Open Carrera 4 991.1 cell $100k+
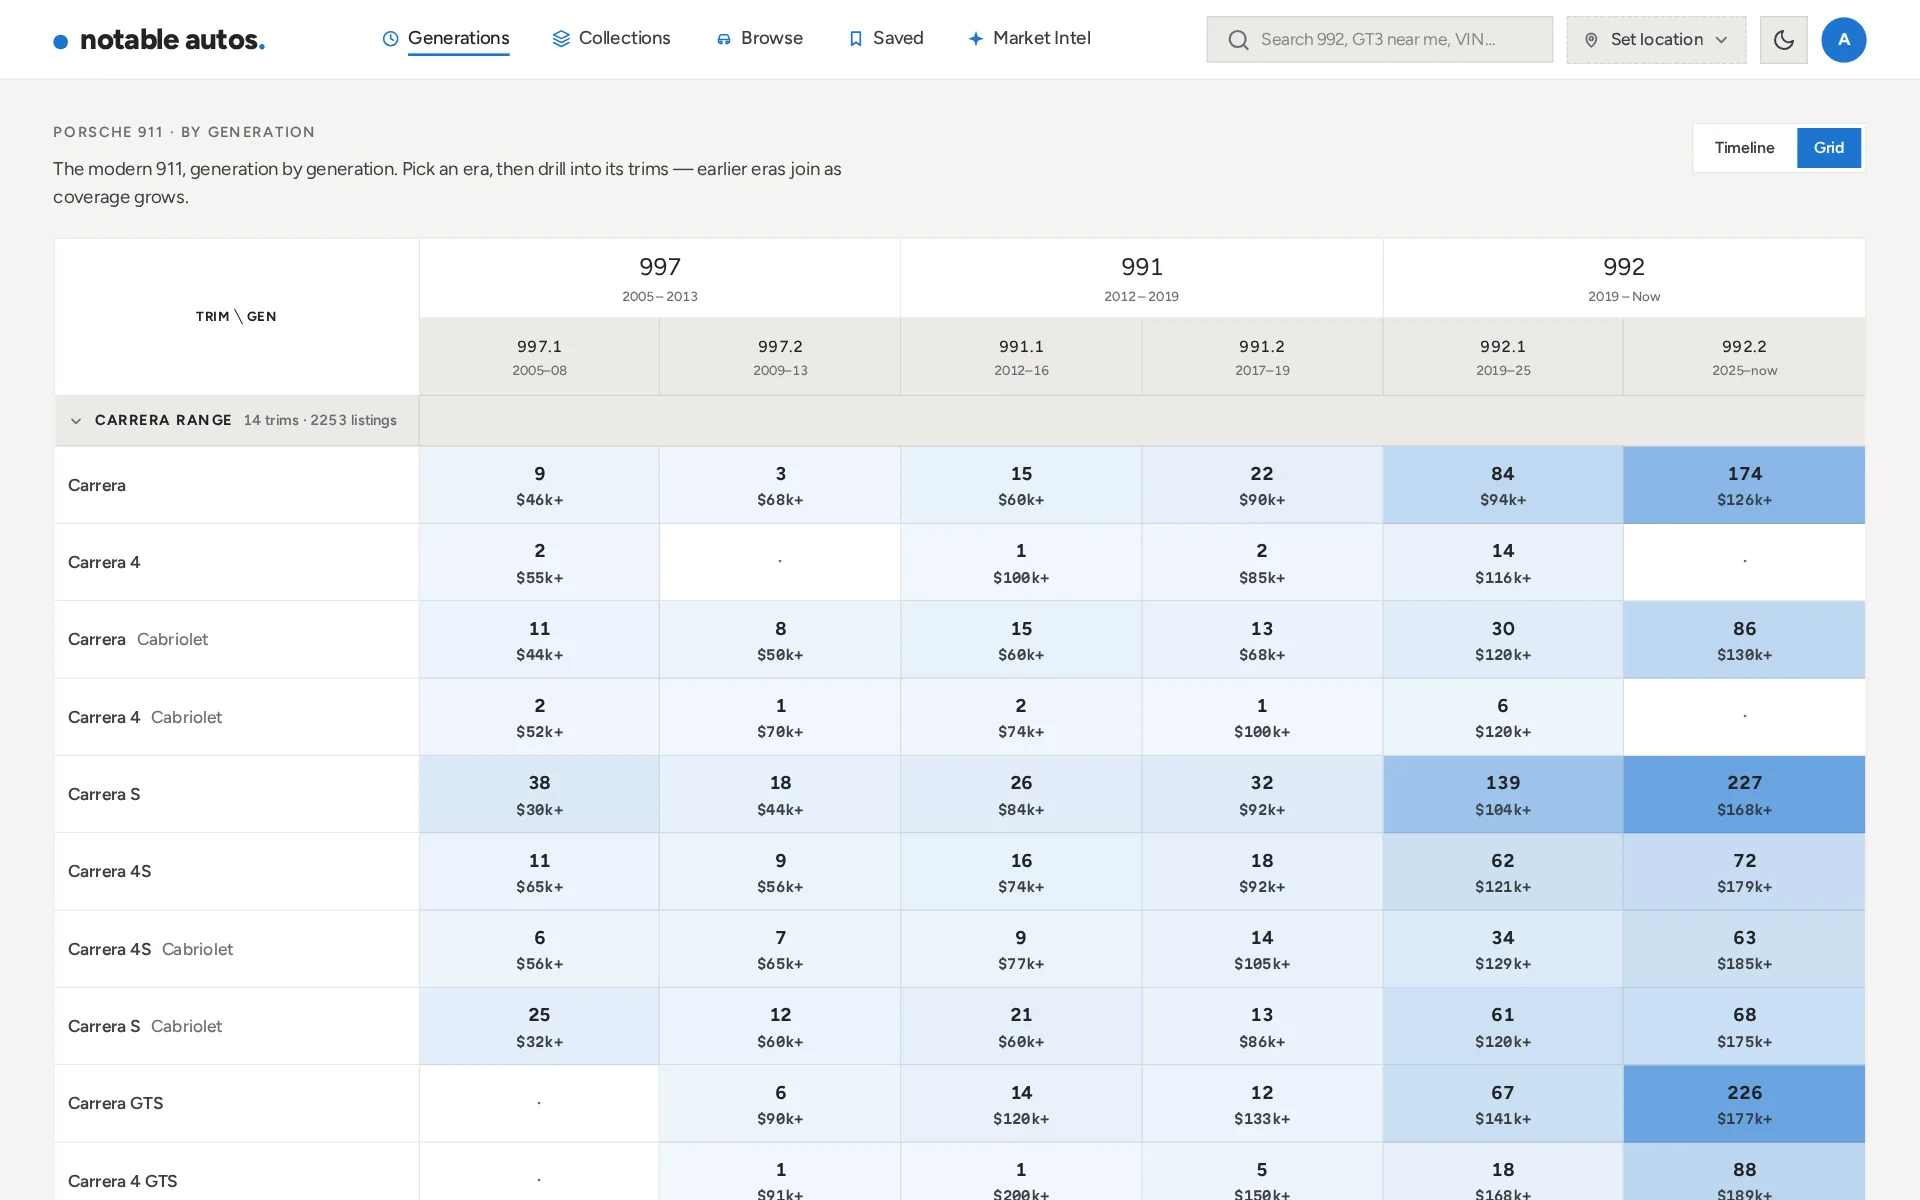 (1021, 563)
